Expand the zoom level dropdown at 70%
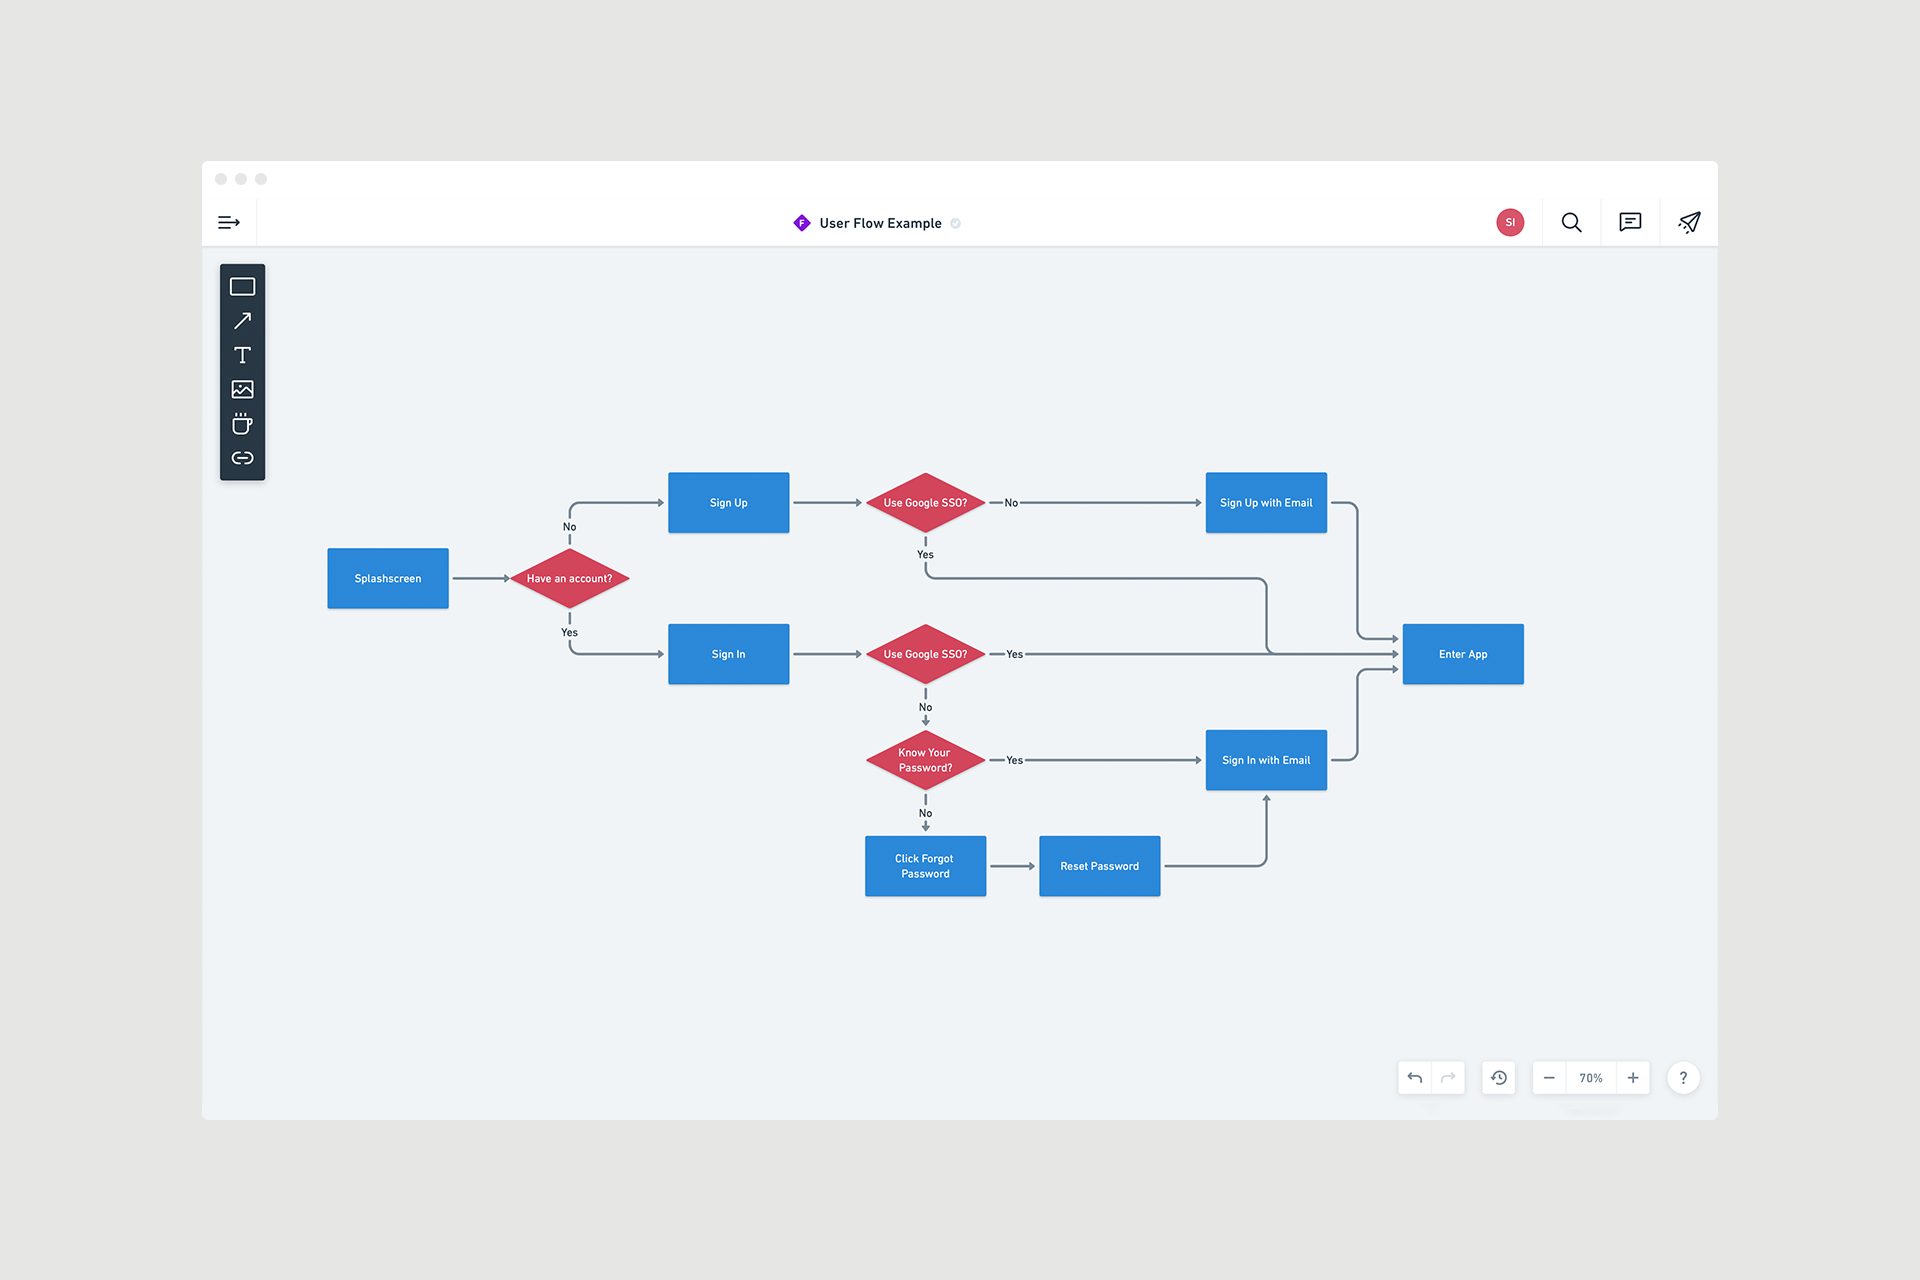The image size is (1920, 1280). click(x=1589, y=1076)
